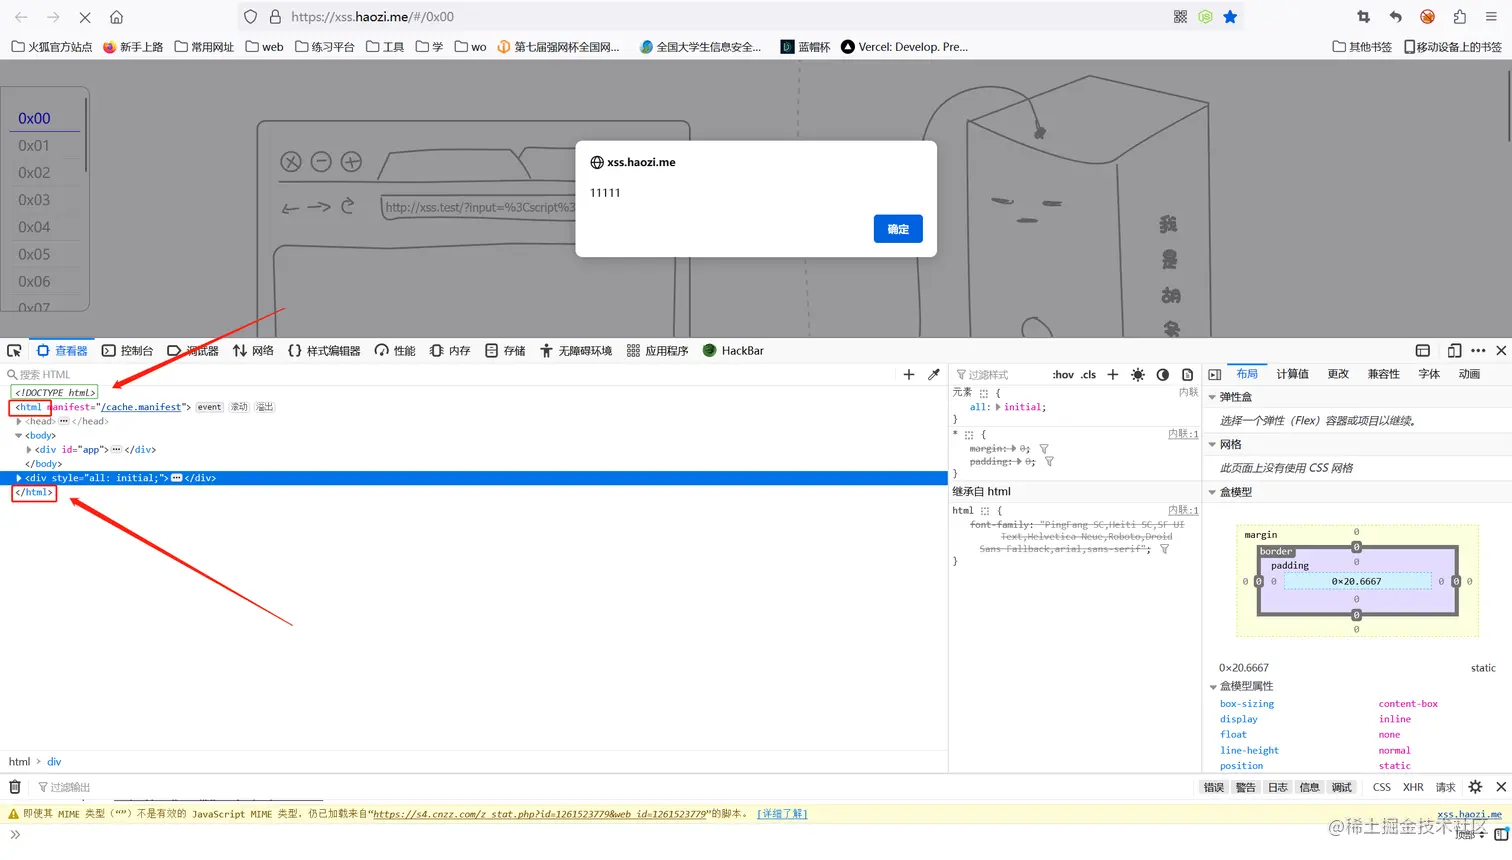Collapse the 盒模型属性 box model properties section
The image size is (1512, 860).
[1213, 687]
